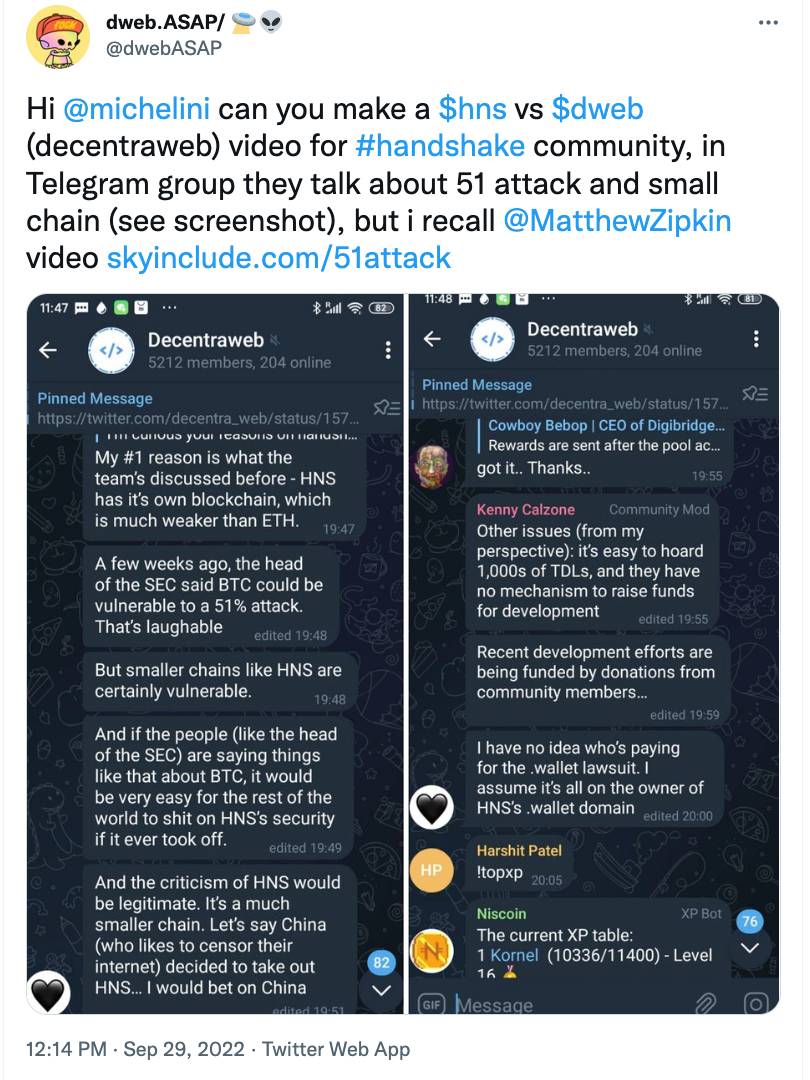The image size is (810, 1080).
Task: Open the tweet's three-dot more options menu
Action: click(x=766, y=23)
